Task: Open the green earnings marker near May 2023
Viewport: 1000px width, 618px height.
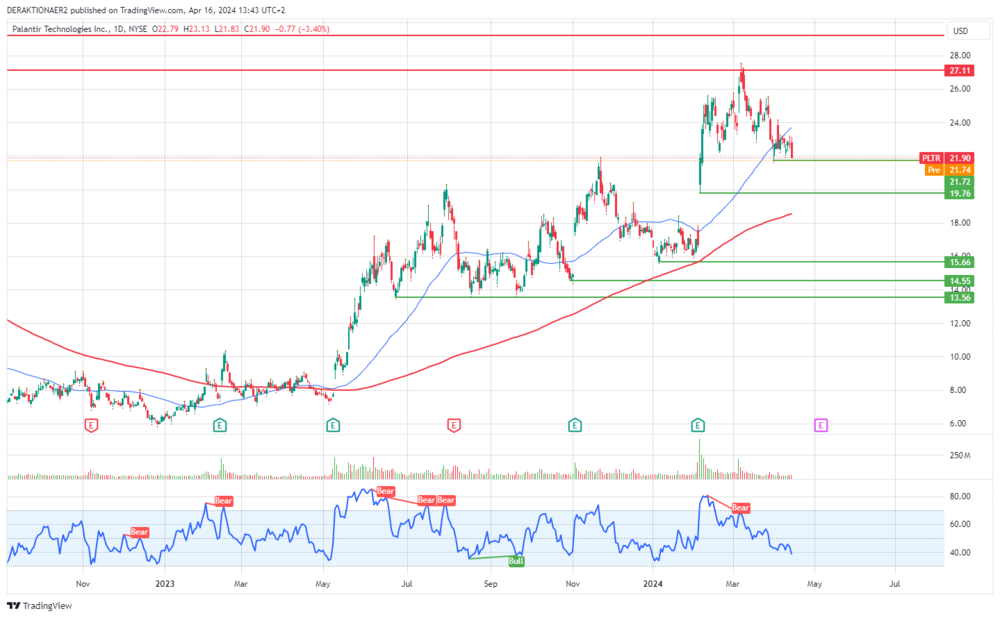Action: click(332, 425)
